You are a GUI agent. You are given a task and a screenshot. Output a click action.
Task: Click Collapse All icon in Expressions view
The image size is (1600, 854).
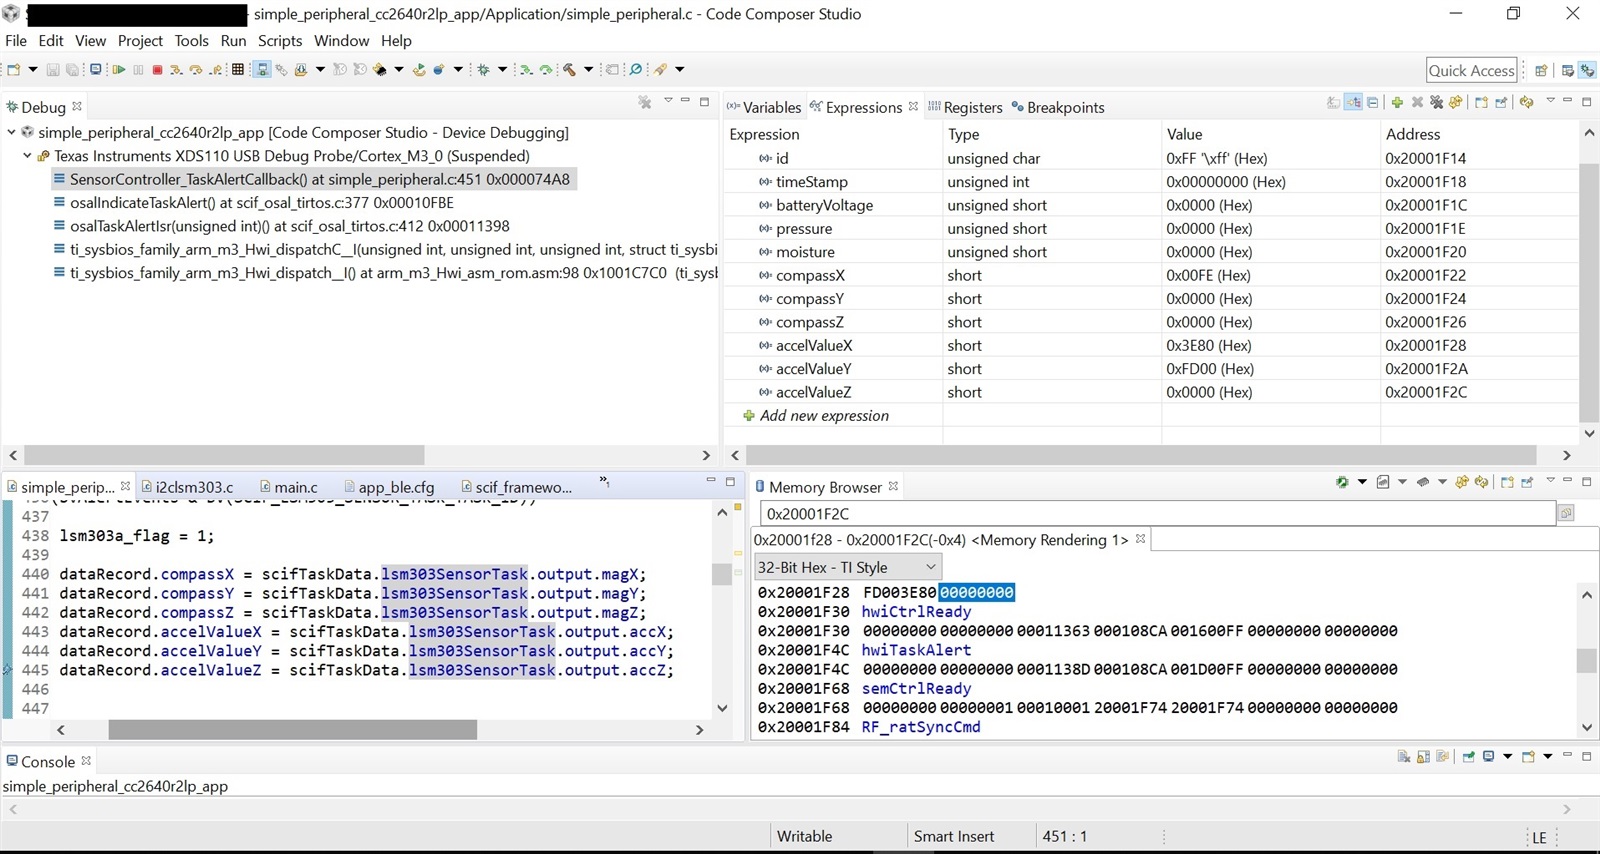pos(1372,102)
